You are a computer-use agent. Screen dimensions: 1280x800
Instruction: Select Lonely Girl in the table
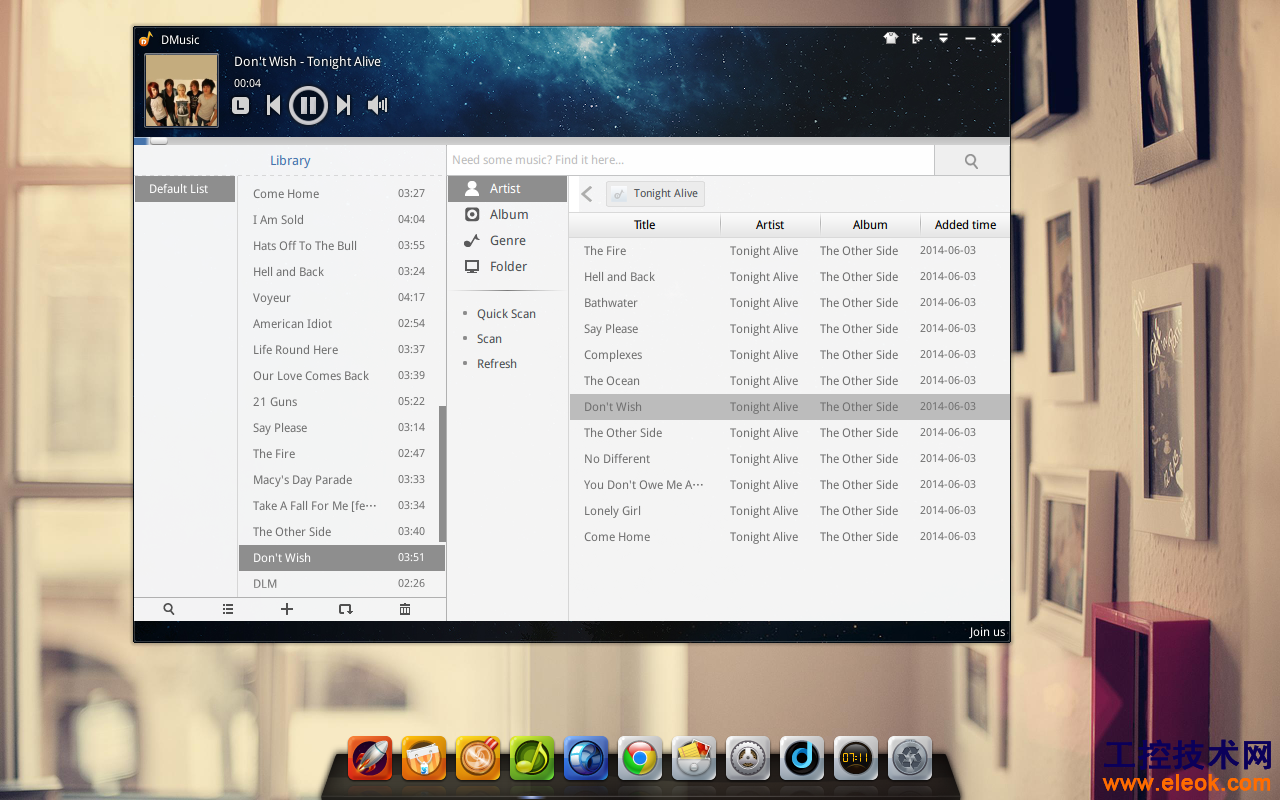click(789, 511)
